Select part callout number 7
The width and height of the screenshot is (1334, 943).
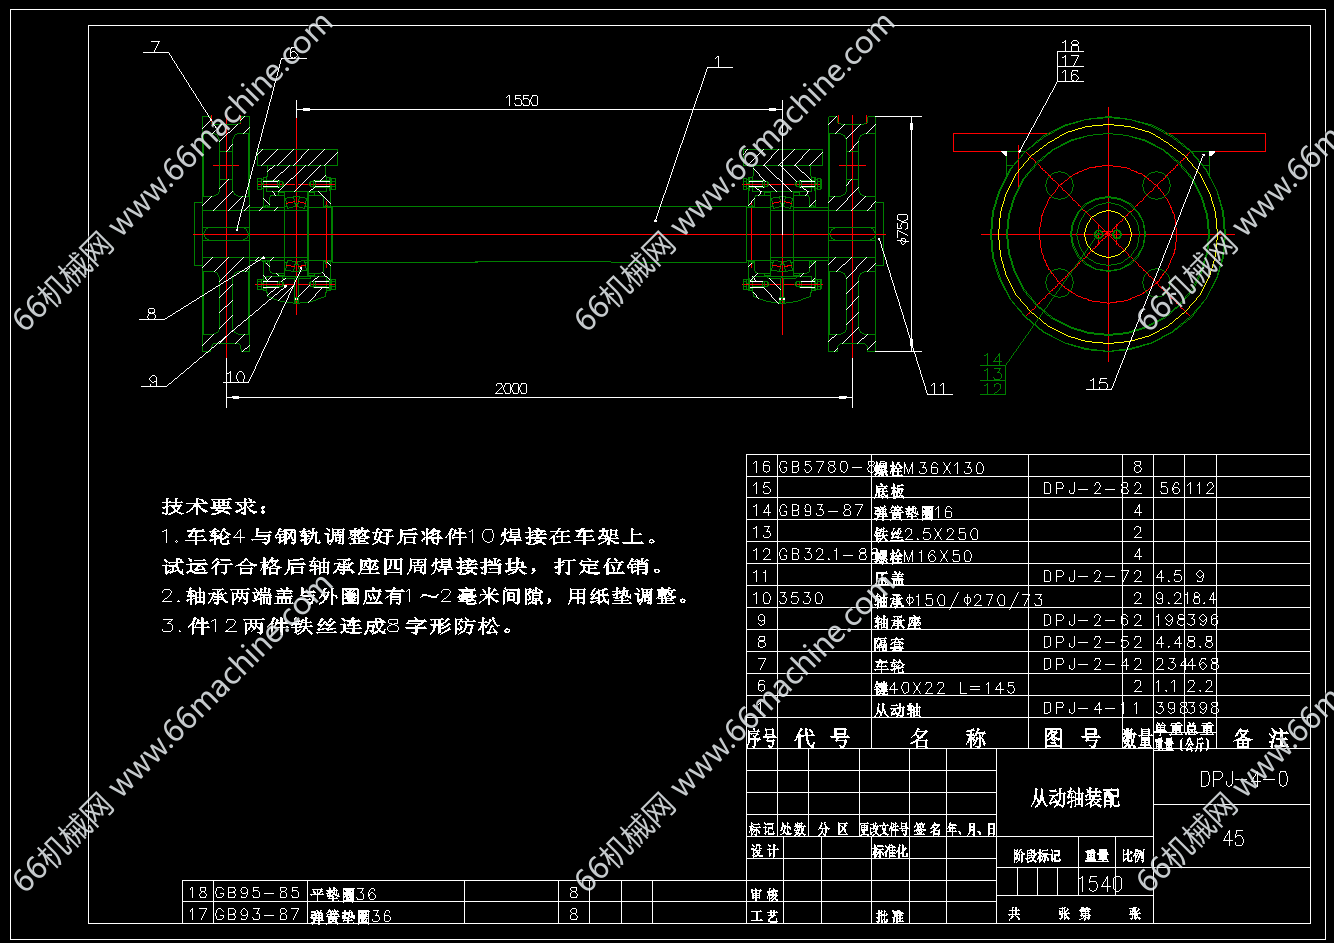click(155, 46)
